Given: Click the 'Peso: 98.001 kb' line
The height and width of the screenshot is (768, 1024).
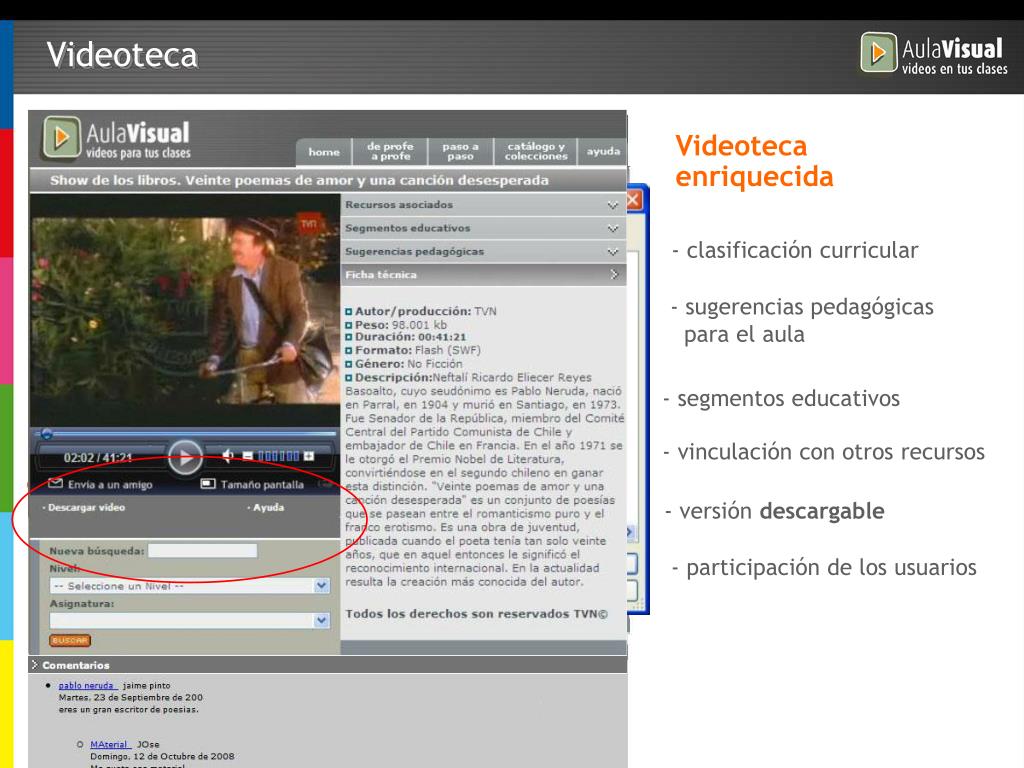Looking at the screenshot, I should click(396, 325).
